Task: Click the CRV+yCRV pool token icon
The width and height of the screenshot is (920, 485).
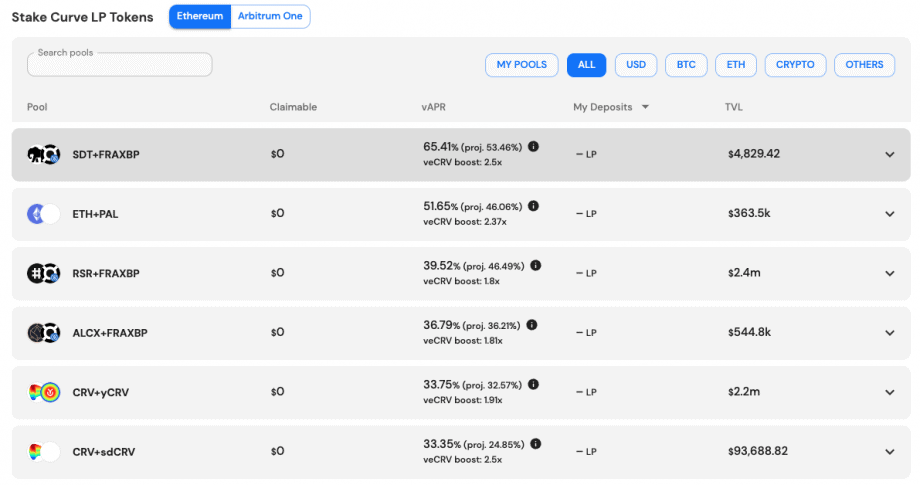Action: pyautogui.click(x=43, y=392)
